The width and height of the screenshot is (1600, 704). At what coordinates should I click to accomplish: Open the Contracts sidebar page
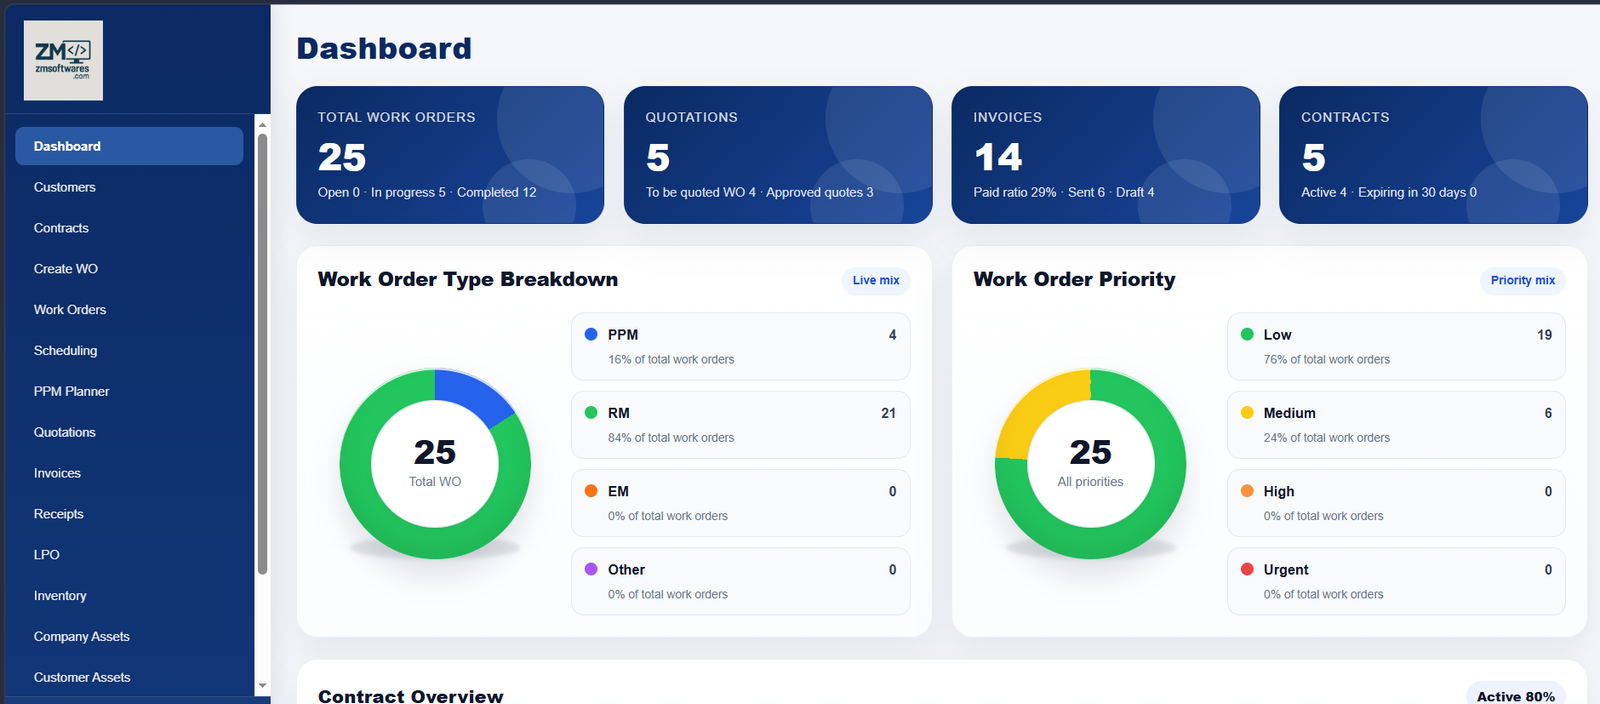(129, 228)
